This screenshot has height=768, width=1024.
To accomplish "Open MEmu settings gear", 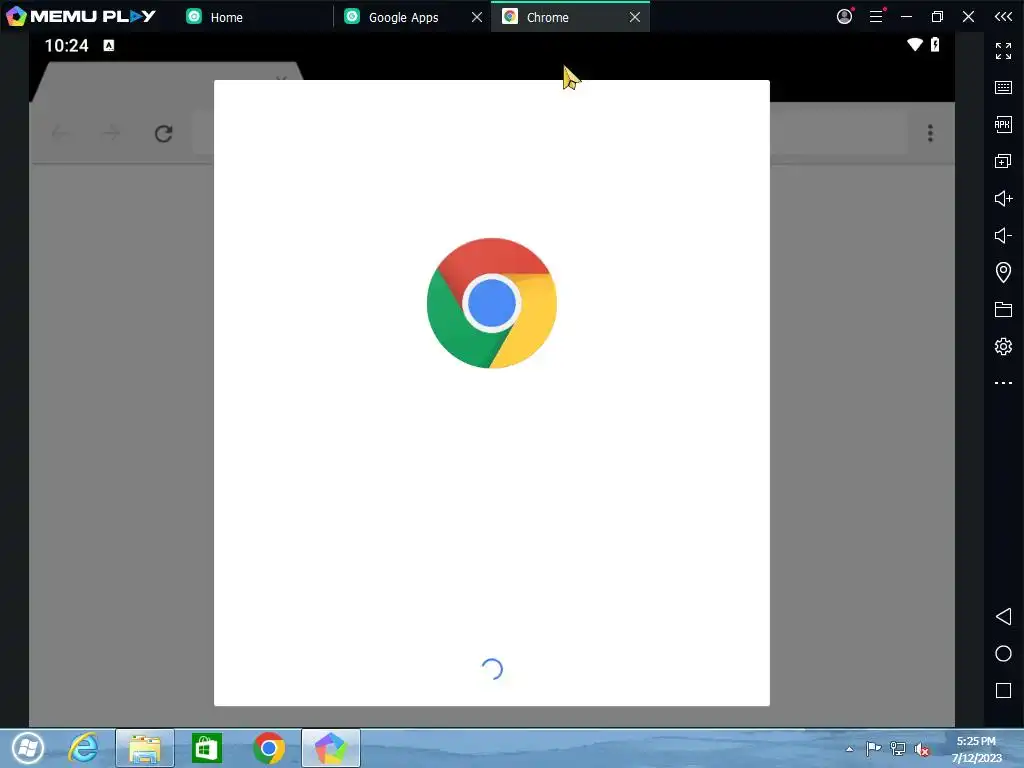I will 1003,346.
